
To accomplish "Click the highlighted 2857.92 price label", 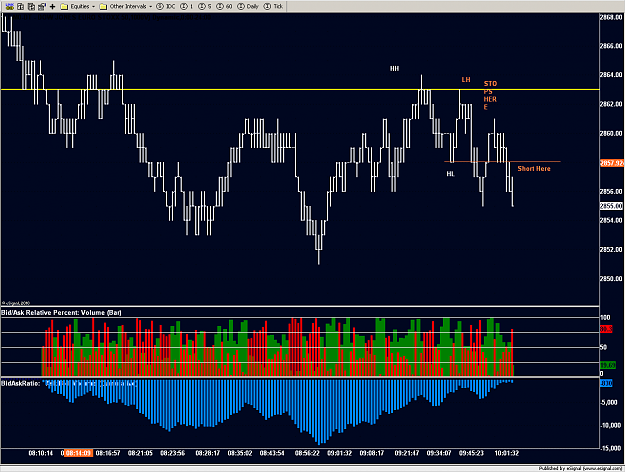I will [611, 163].
